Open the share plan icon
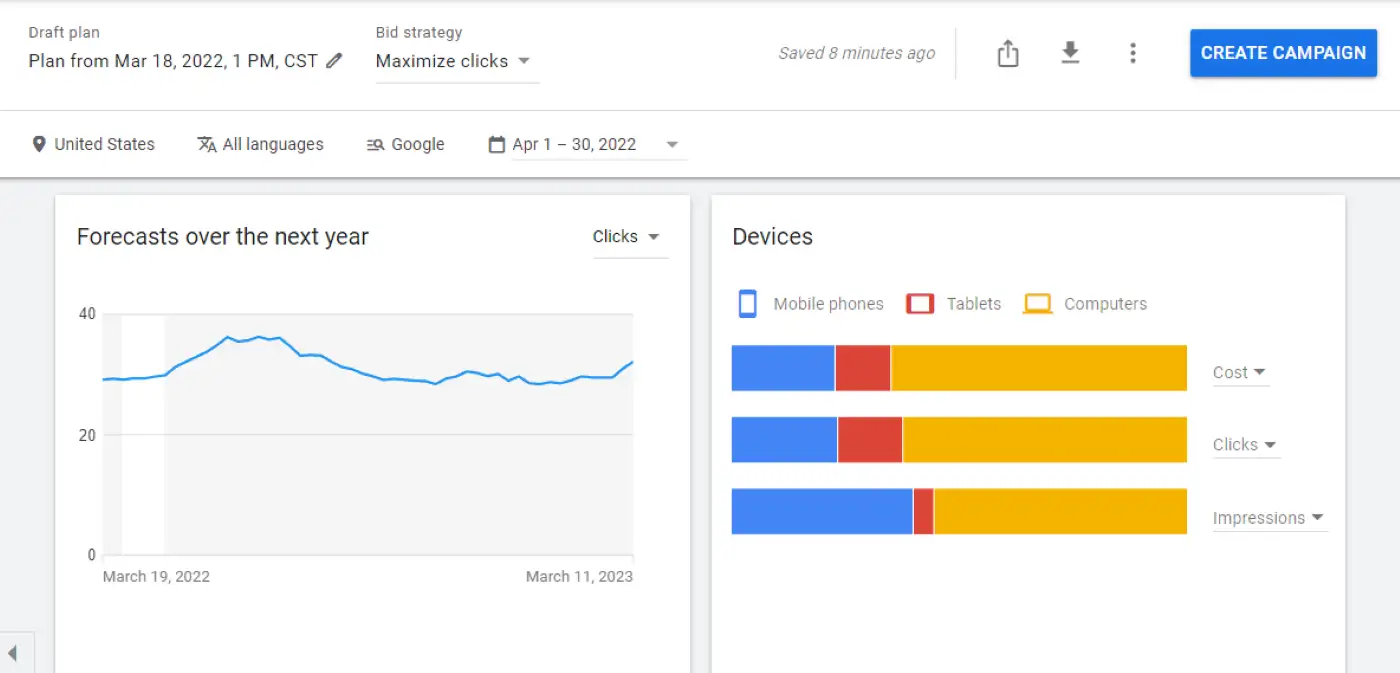Screen dimensions: 1400x673 click(x=1008, y=53)
